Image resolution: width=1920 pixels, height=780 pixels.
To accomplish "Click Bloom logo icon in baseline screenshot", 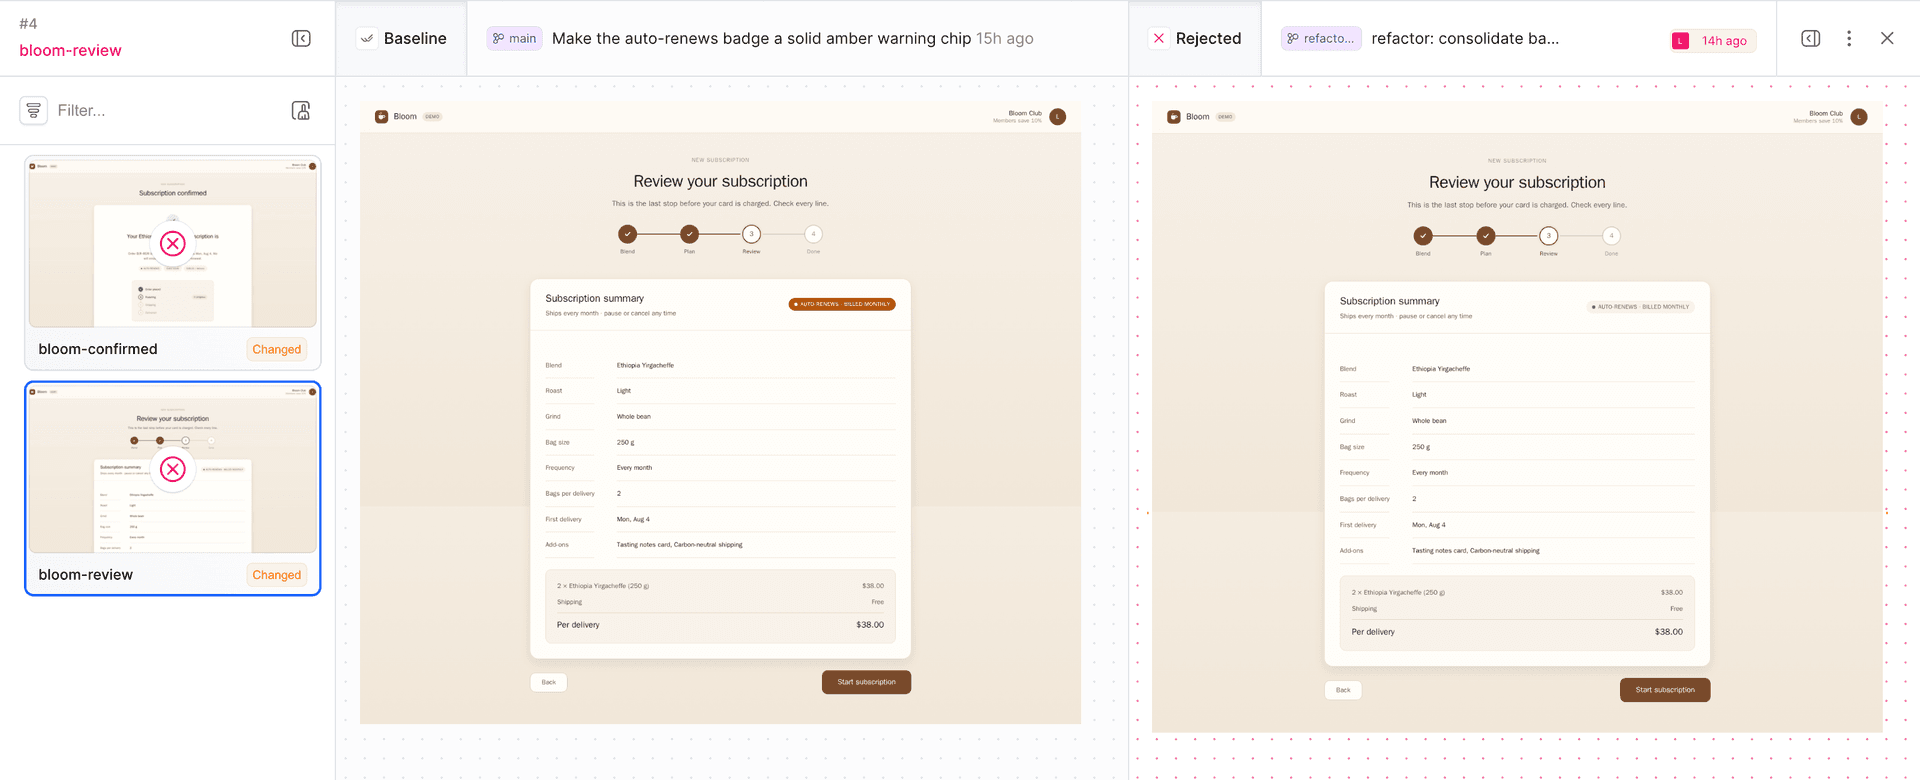I will click(x=381, y=117).
